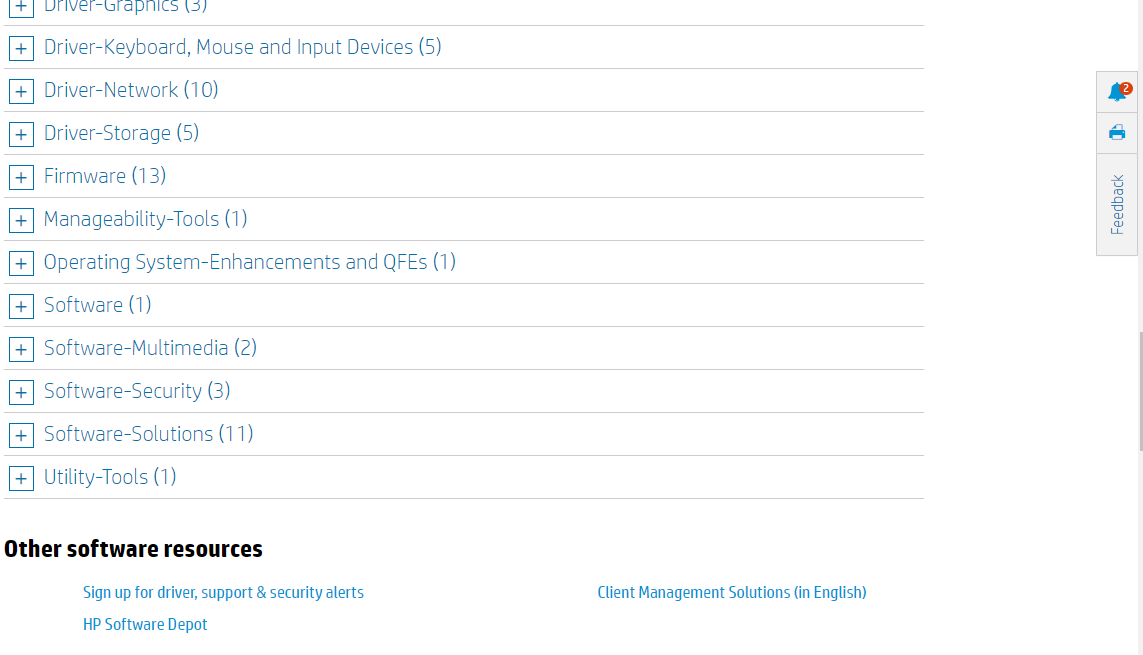Open Operating System-Enhancements and QFEs category
Viewport: 1143px width, 655px height.
(x=249, y=262)
